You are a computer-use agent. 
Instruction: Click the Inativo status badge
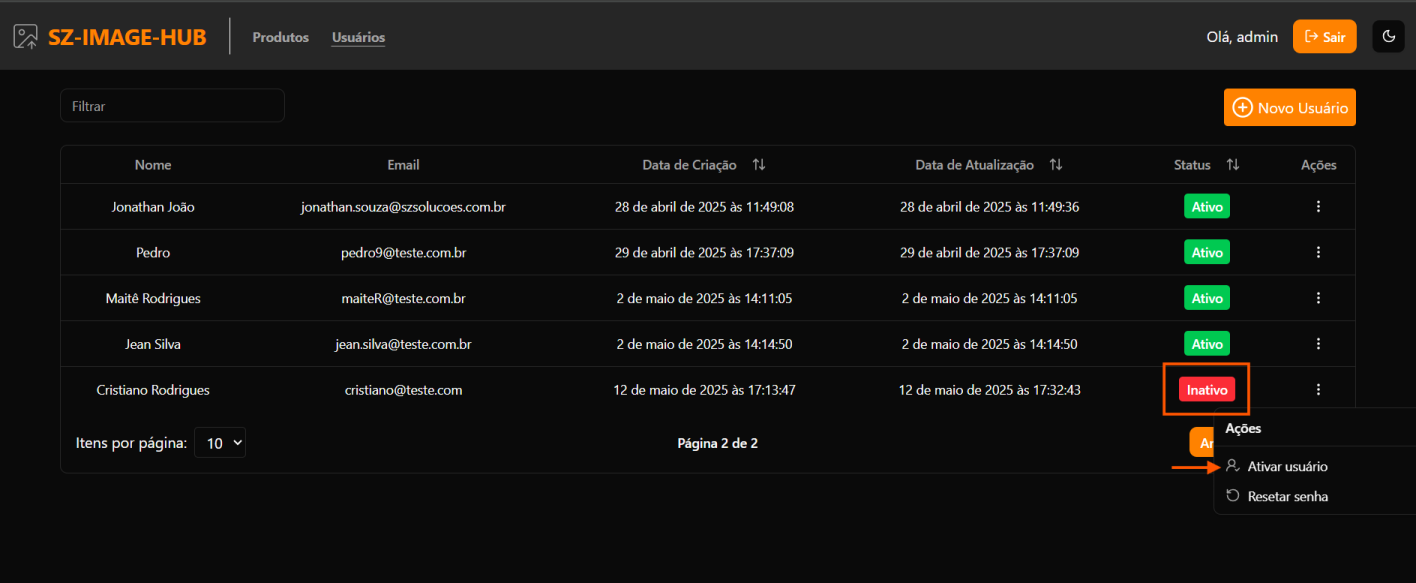(x=1206, y=390)
